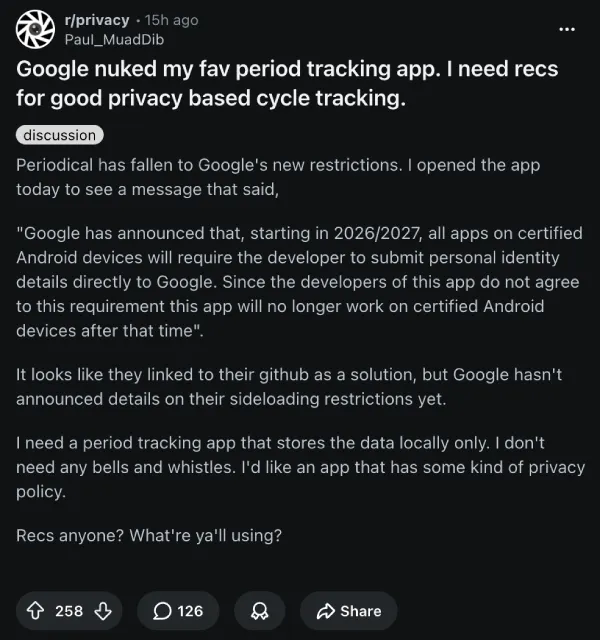600x640 pixels.
Task: Click the share arrow icon
Action: coord(324,611)
